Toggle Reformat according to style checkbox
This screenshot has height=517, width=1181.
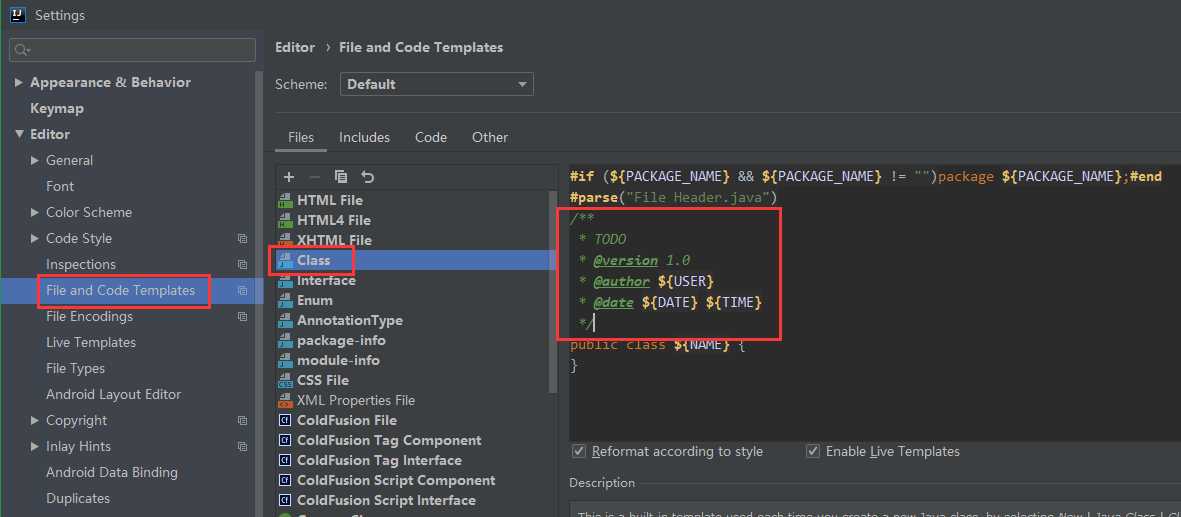(579, 451)
